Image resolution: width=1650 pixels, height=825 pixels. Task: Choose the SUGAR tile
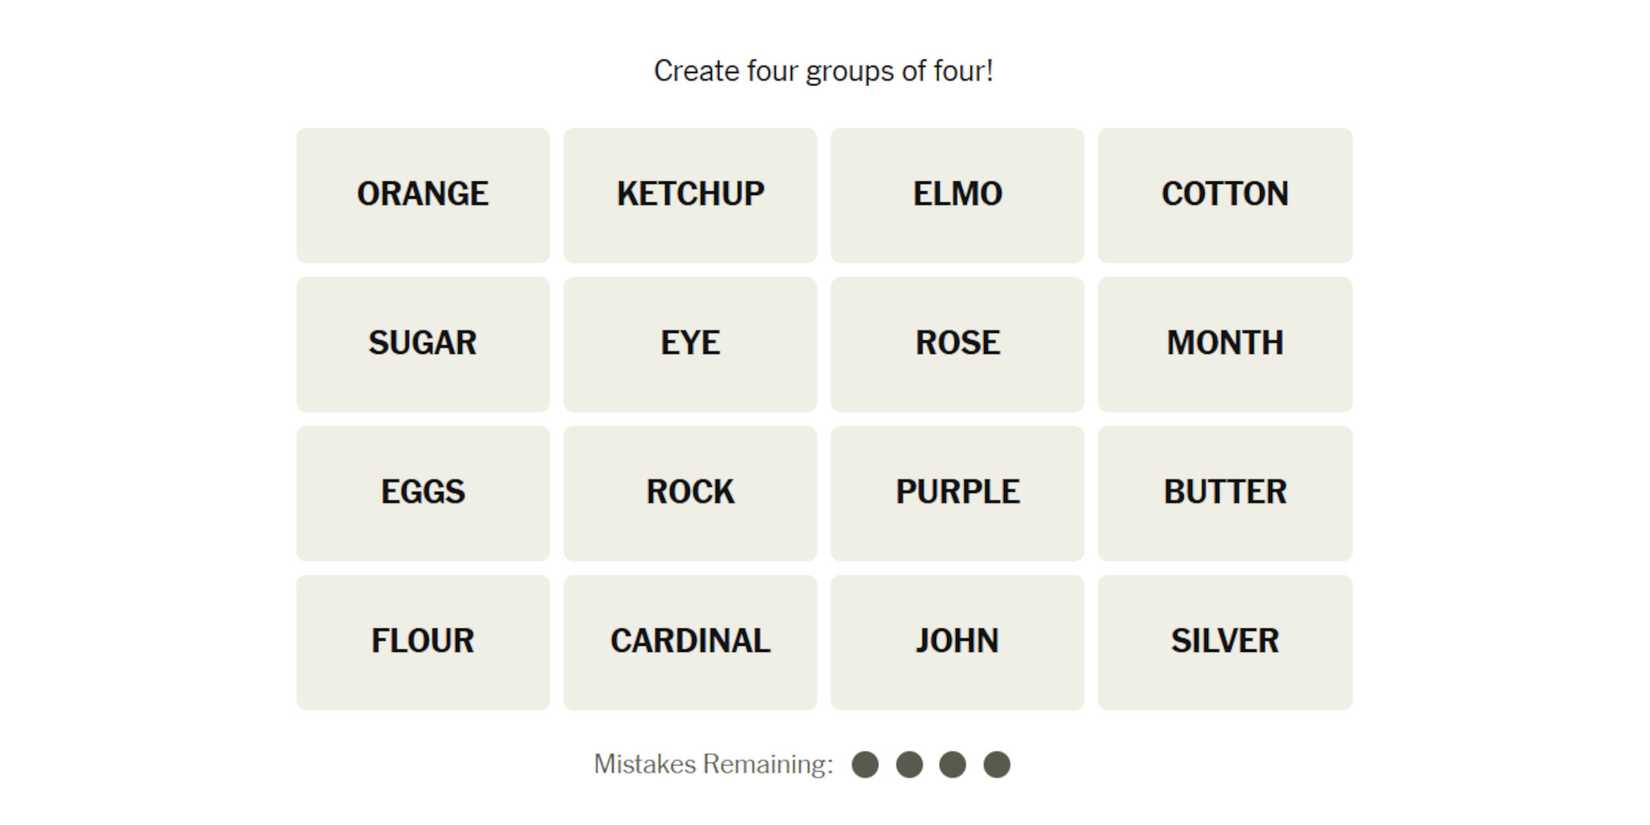tap(423, 344)
